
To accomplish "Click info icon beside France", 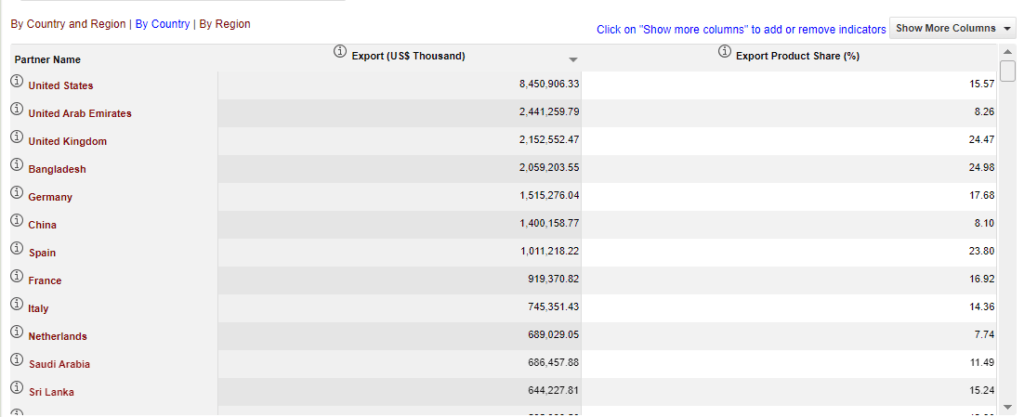I will pos(17,277).
